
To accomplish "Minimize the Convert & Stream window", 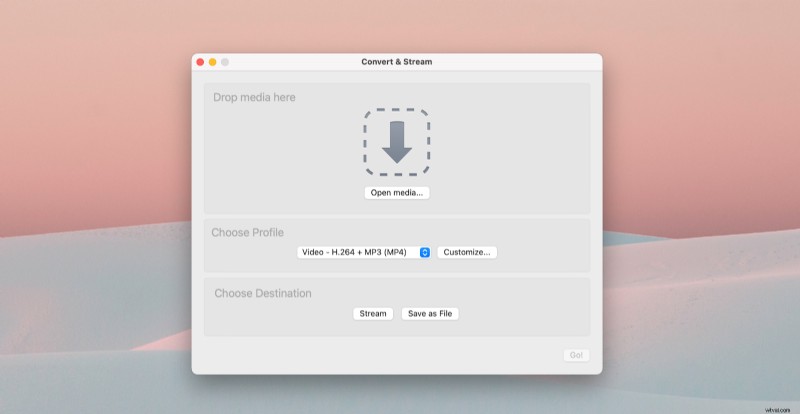I will [x=212, y=62].
